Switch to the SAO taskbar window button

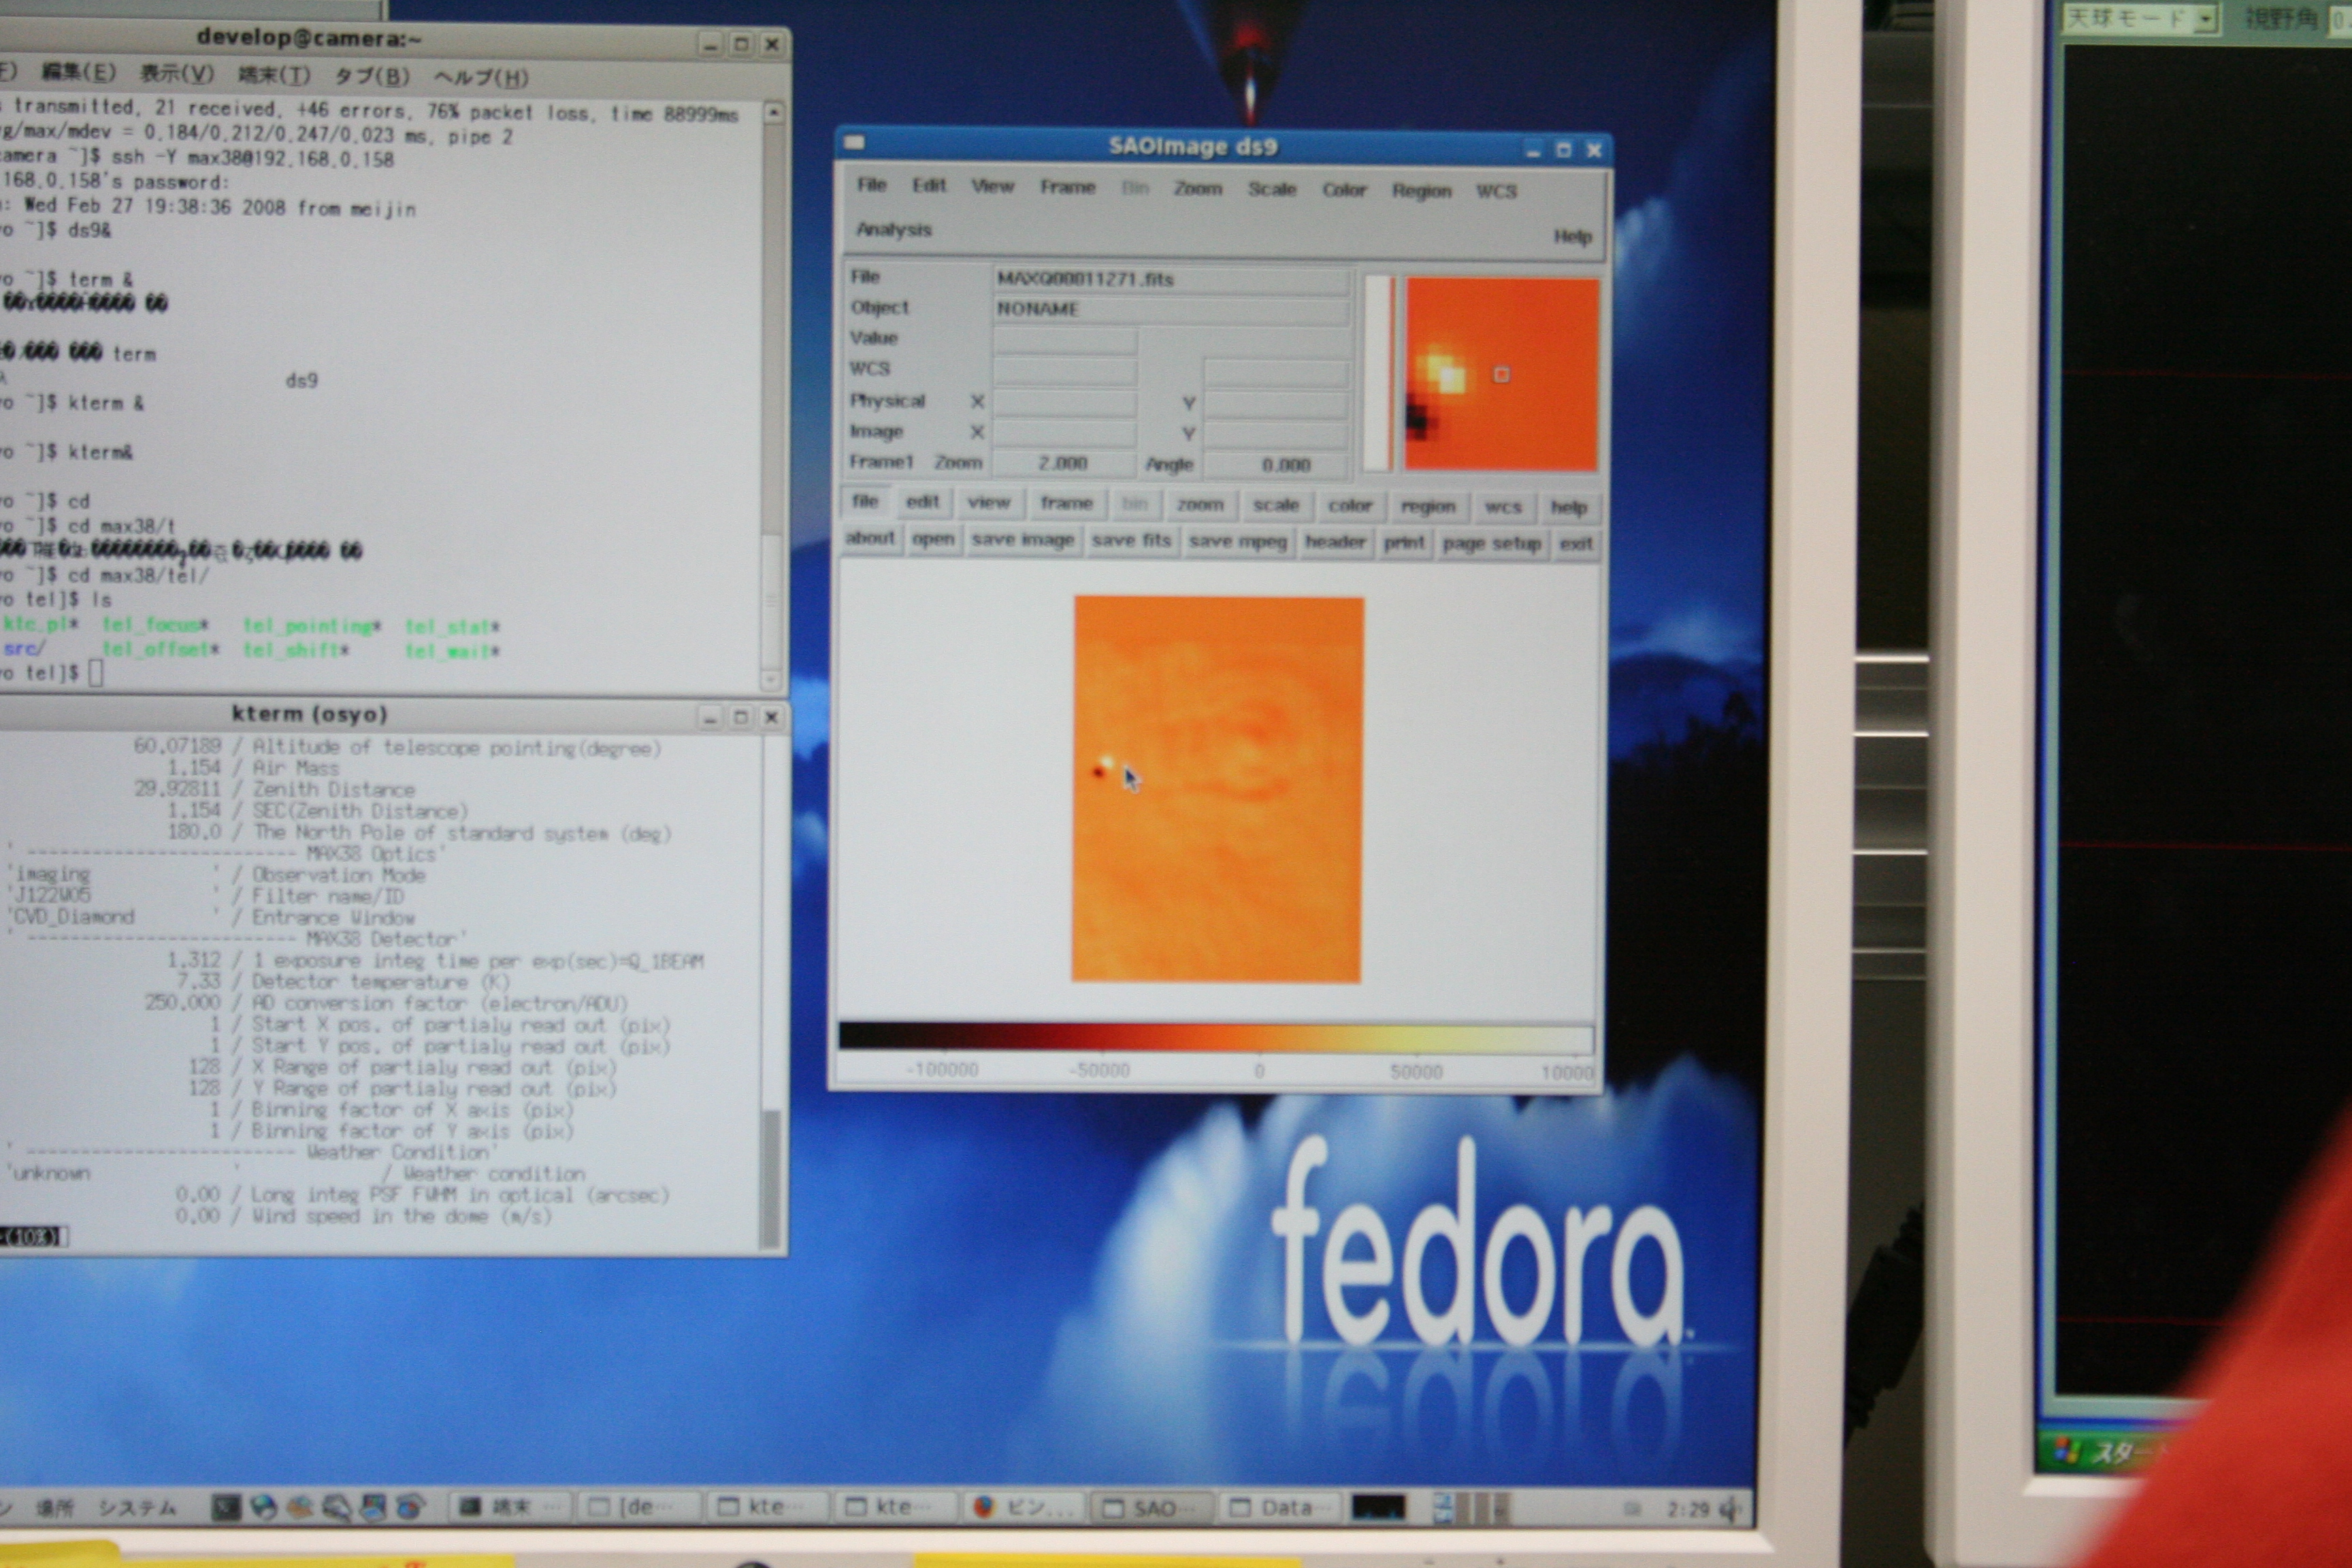[1151, 1508]
